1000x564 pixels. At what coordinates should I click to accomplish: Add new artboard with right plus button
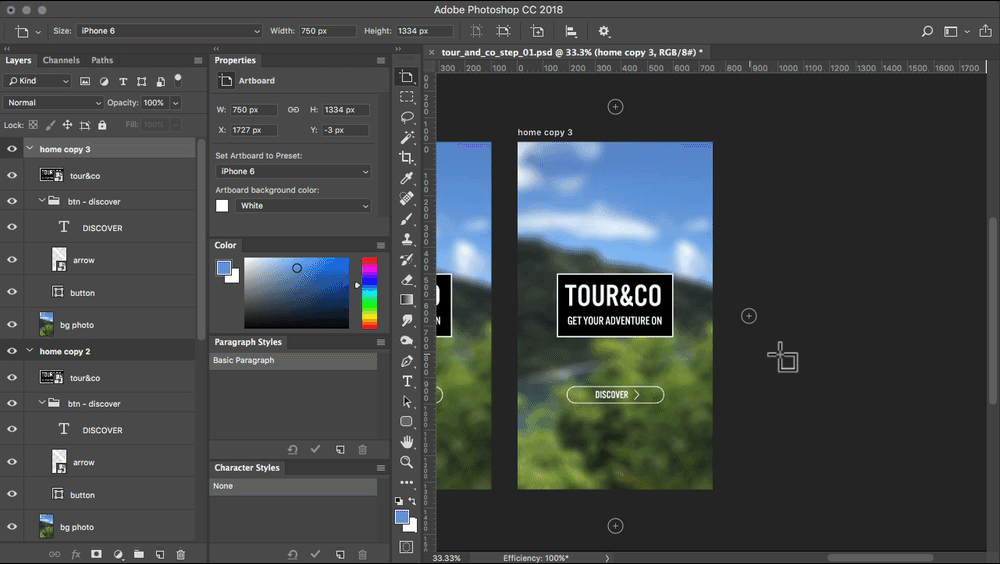(749, 316)
